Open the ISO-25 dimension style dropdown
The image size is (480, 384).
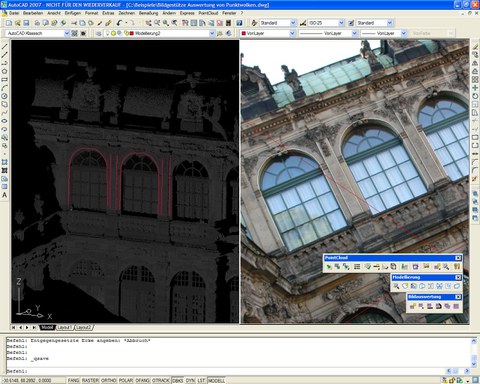click(341, 23)
